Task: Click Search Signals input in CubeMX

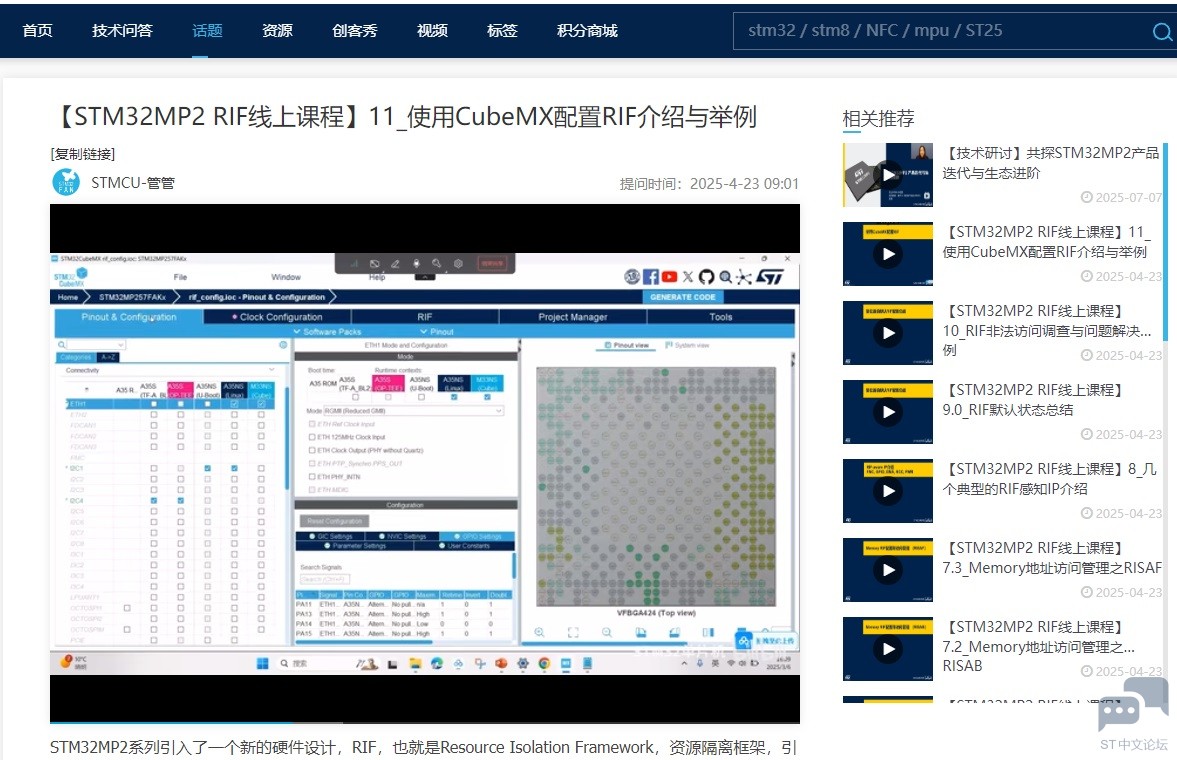Action: point(324,580)
